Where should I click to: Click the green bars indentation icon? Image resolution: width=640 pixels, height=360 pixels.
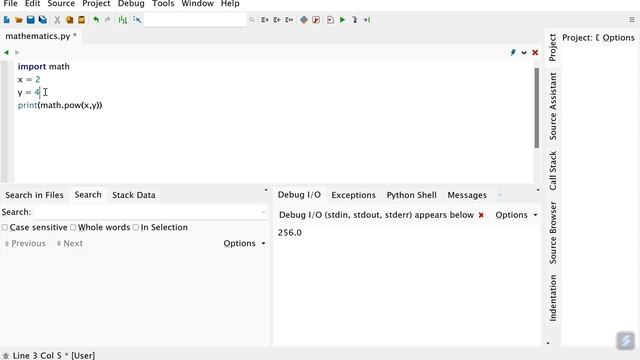122,20
